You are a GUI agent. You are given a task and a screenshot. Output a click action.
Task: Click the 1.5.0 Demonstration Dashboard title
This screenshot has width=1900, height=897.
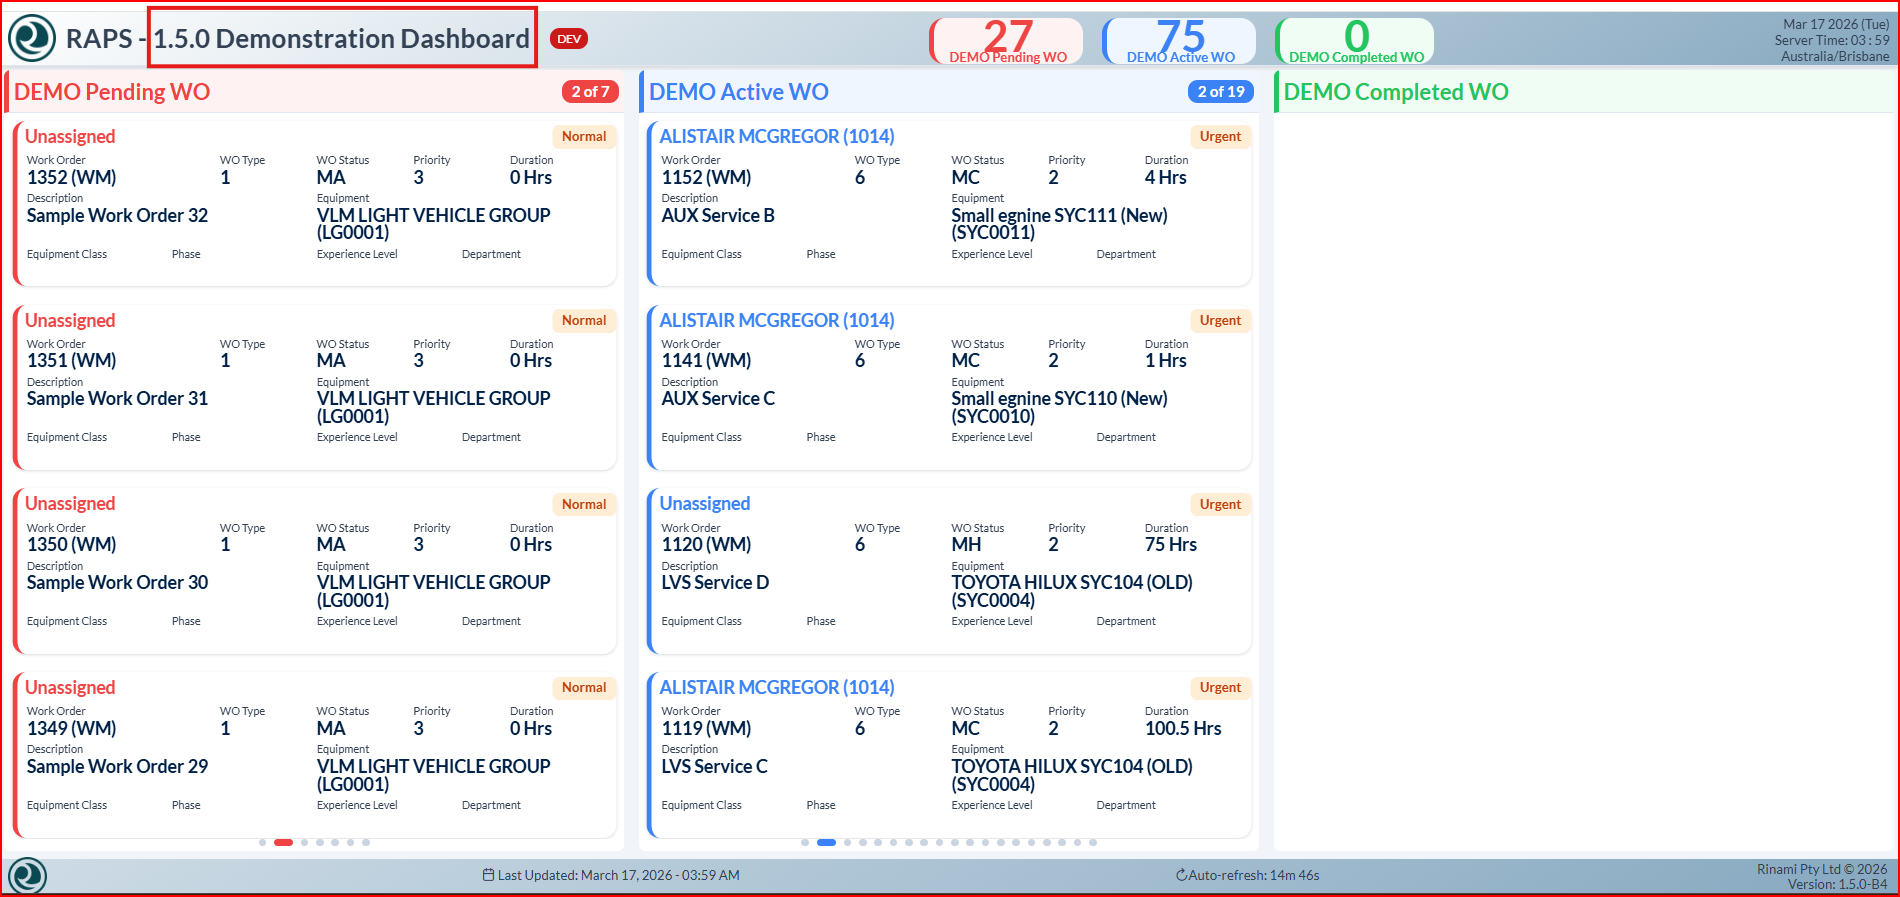[x=341, y=39]
